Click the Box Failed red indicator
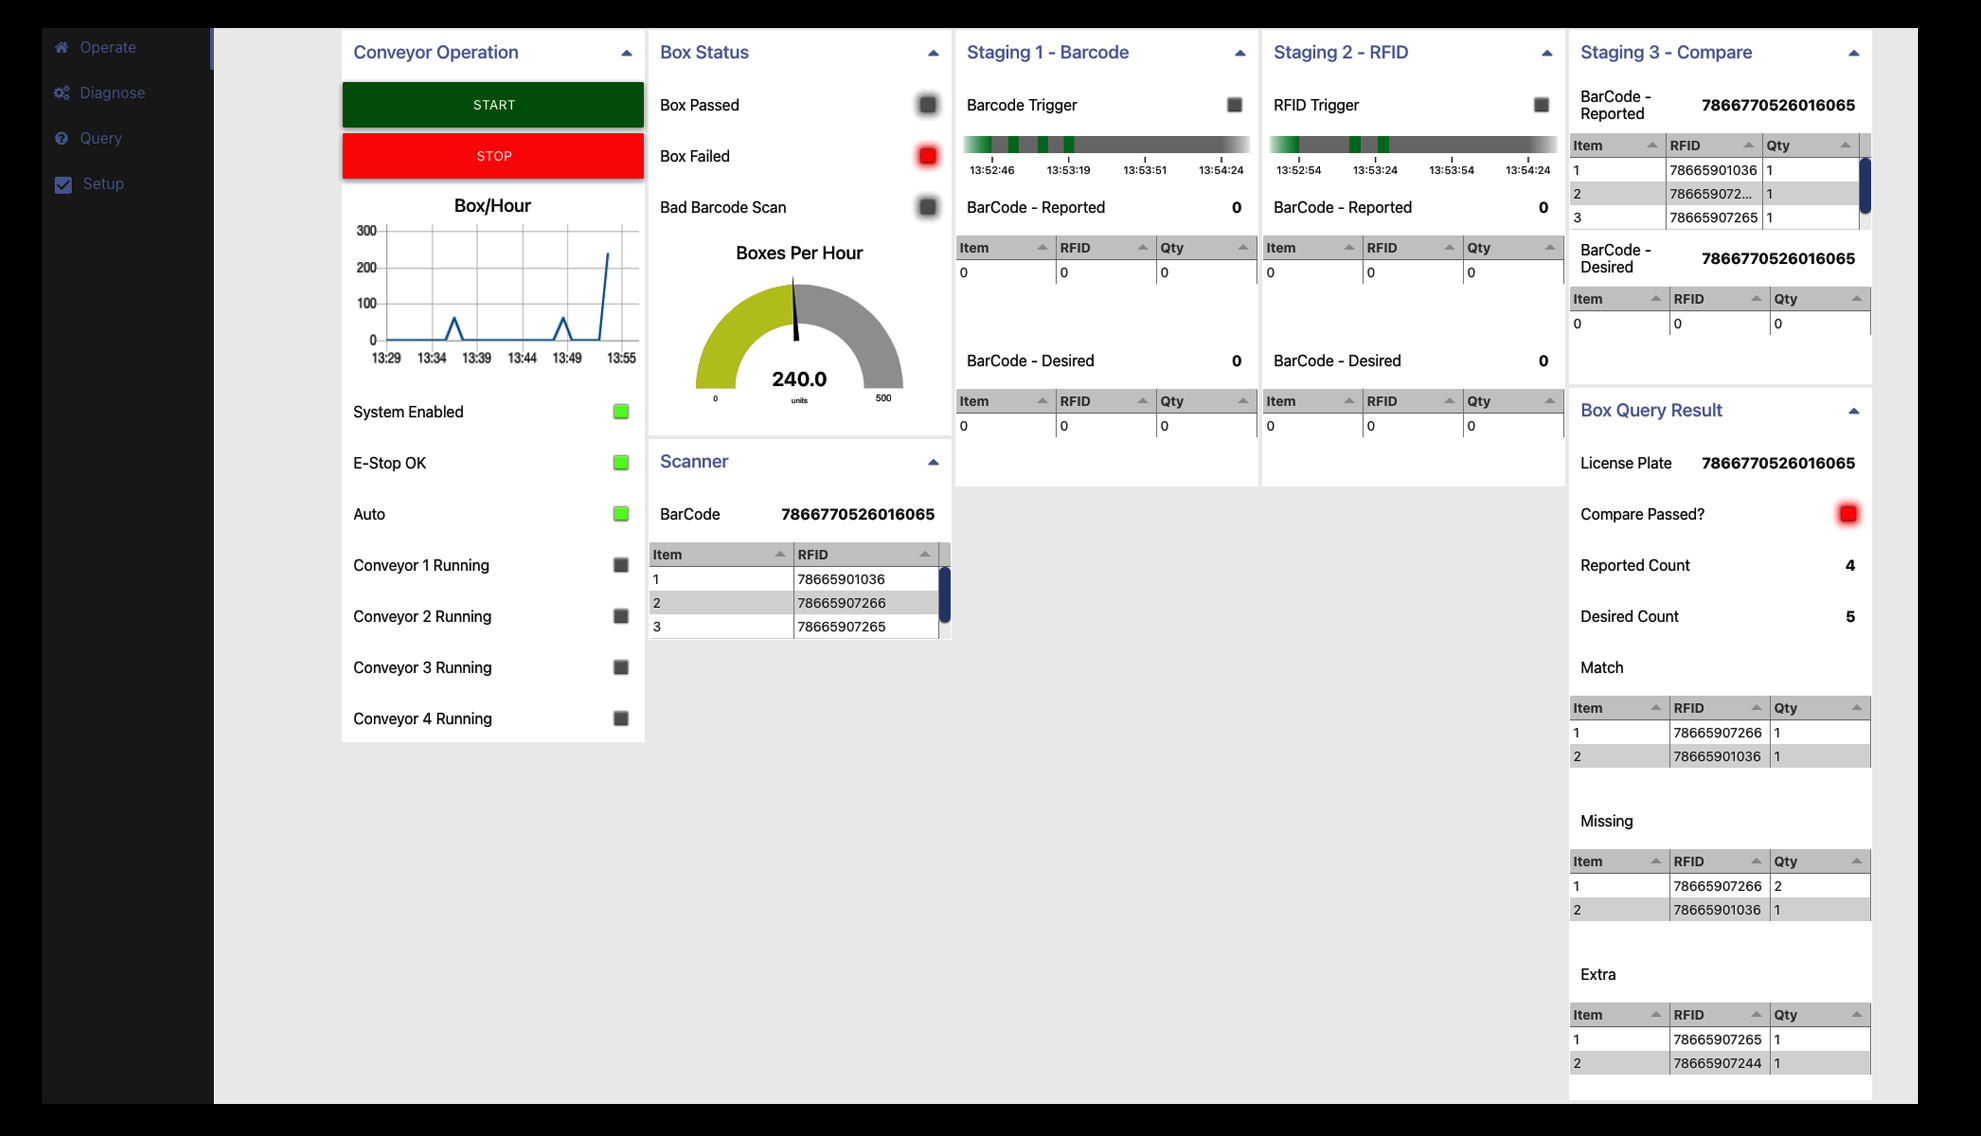The height and width of the screenshot is (1136, 1981). [926, 156]
